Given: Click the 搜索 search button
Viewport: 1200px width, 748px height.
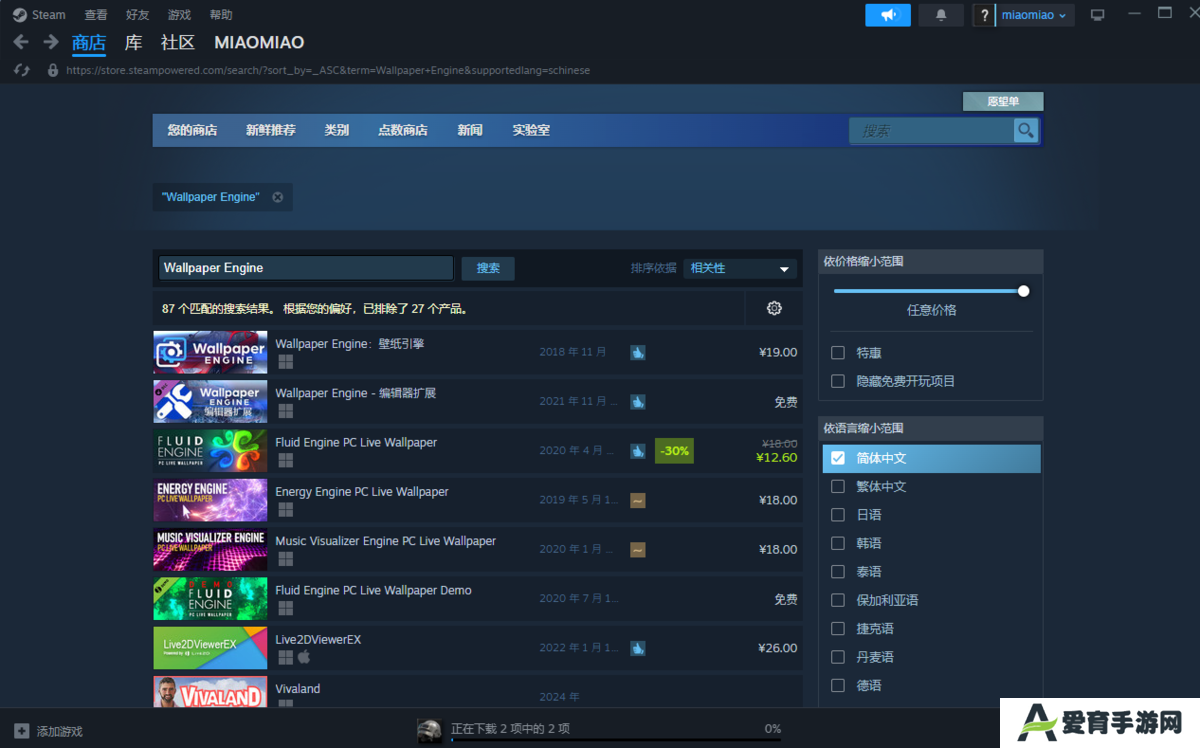Looking at the screenshot, I should [488, 268].
